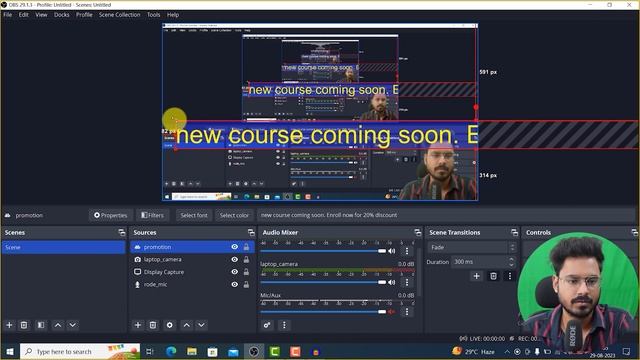Open source properties gear icon
This screenshot has height=360, width=640.
click(169, 325)
